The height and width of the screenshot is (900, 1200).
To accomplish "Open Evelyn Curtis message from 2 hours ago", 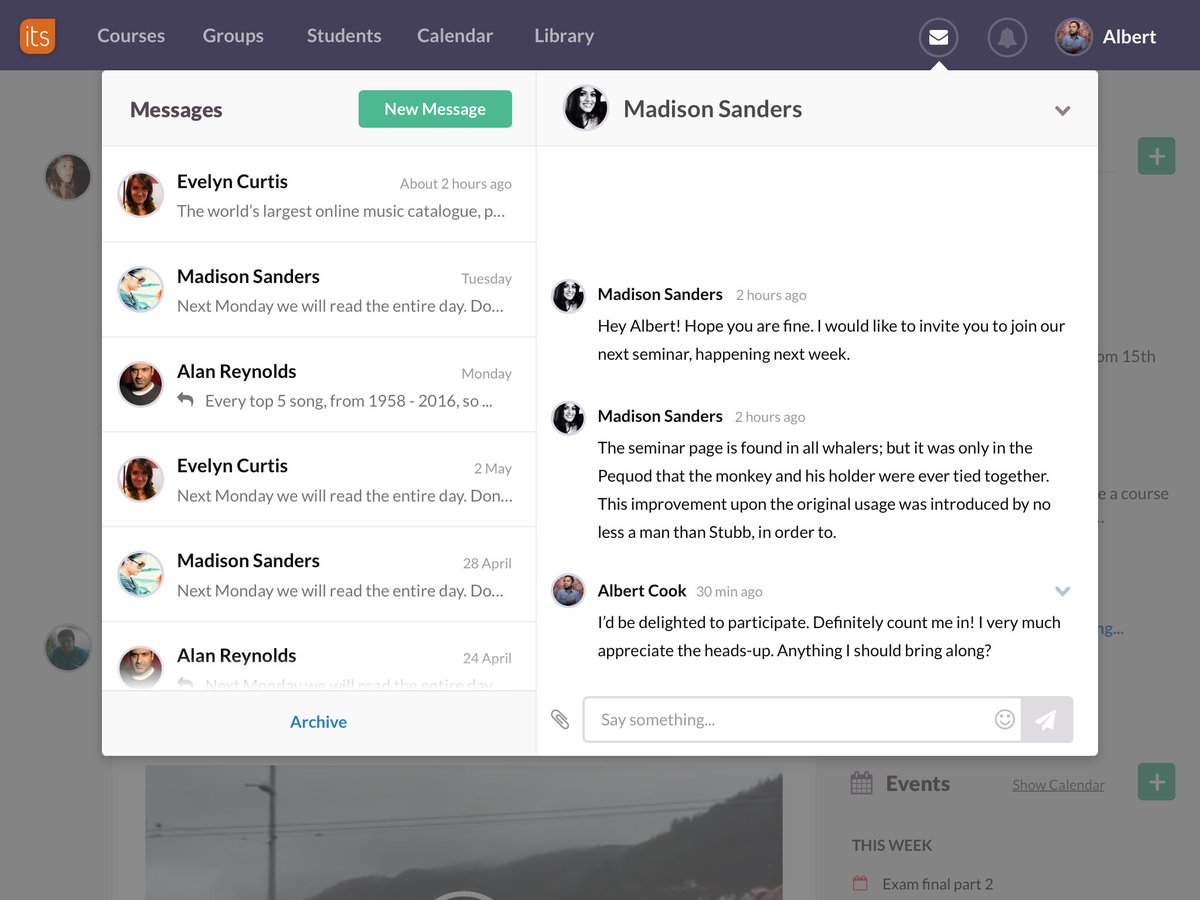I will [318, 195].
